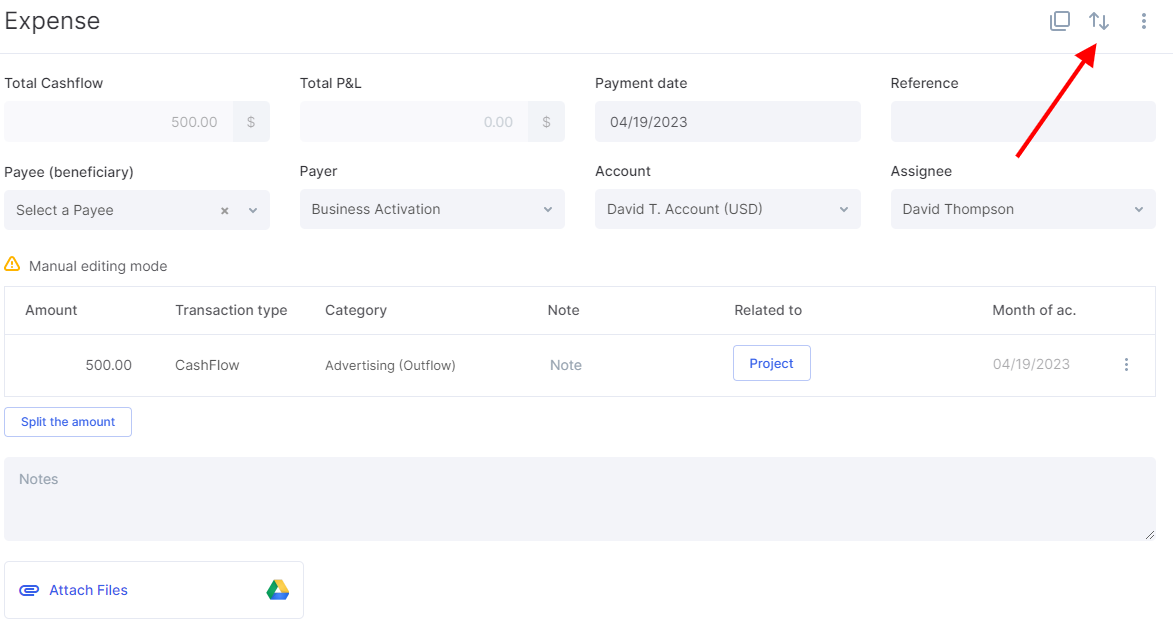Click into the Notes text area
The height and width of the screenshot is (632, 1173).
pyautogui.click(x=580, y=499)
